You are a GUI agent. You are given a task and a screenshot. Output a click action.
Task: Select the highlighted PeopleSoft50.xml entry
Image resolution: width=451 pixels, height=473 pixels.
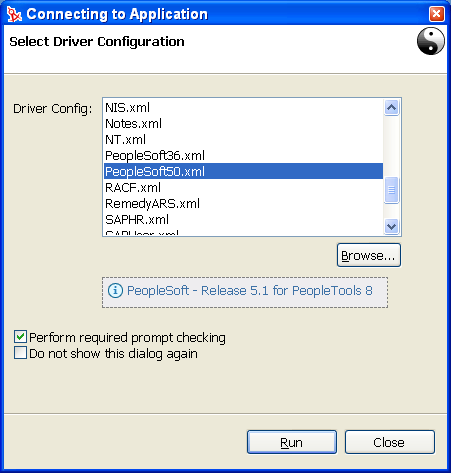click(243, 171)
